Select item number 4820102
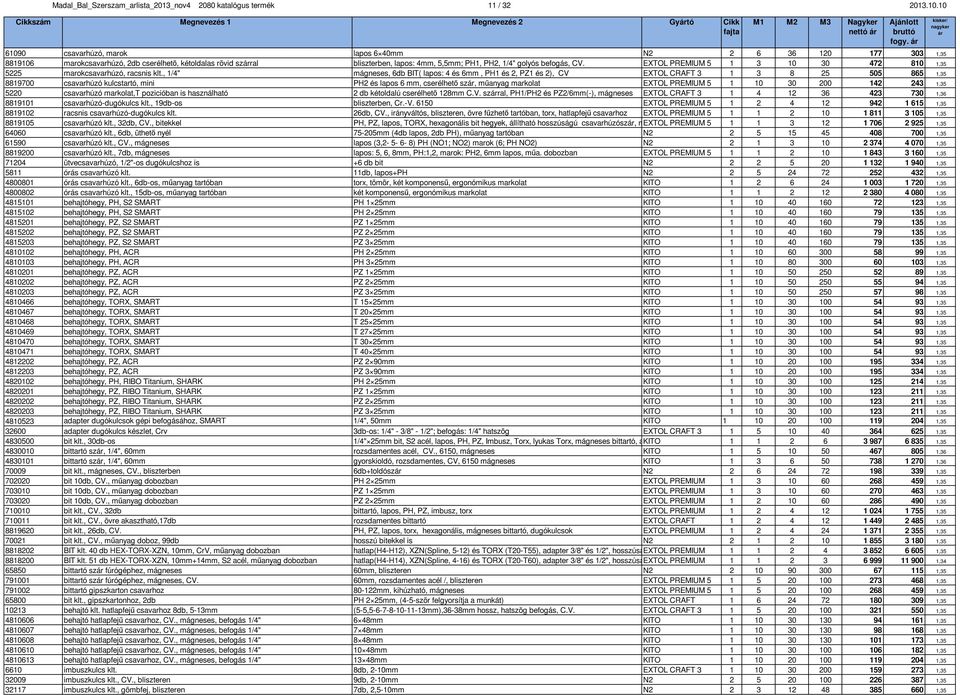Image resolution: width=960 pixels, height=695 pixels. click(x=20, y=381)
